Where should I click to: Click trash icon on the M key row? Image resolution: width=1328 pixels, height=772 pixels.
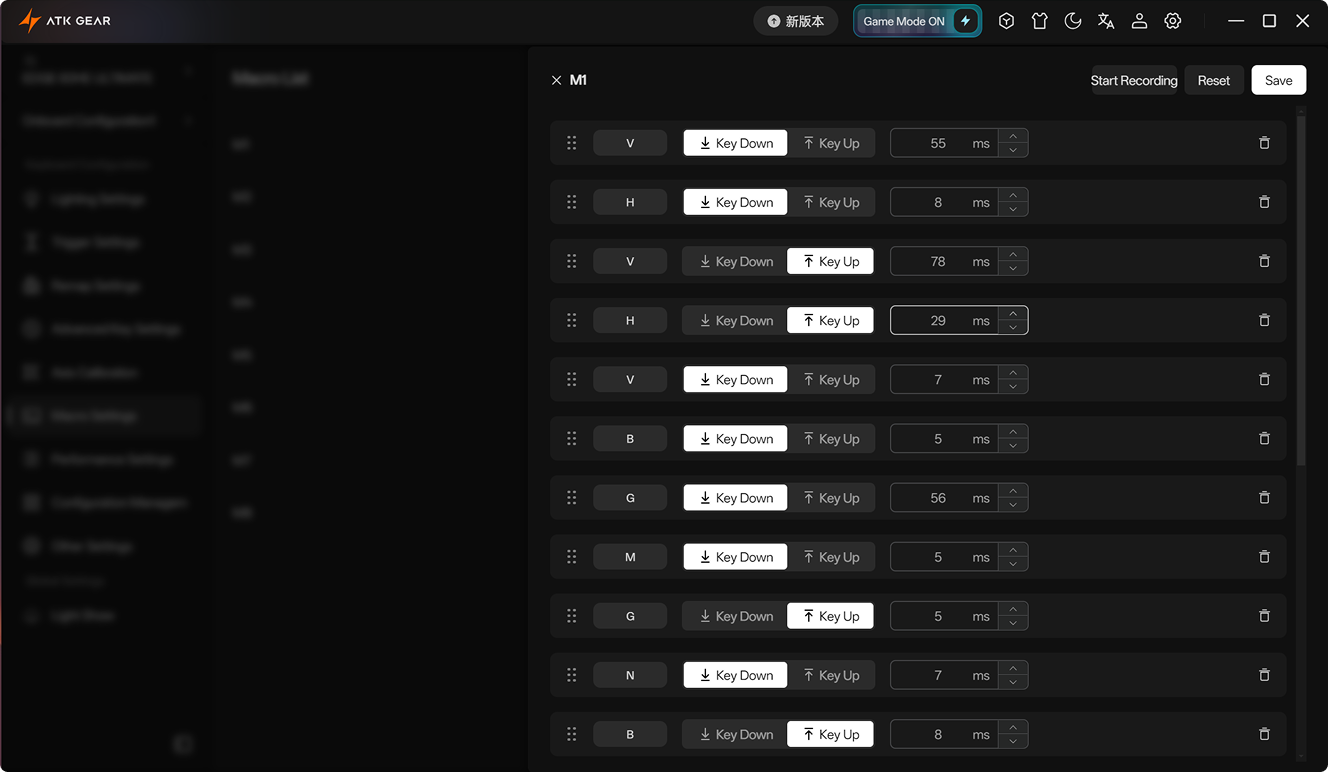pos(1264,557)
